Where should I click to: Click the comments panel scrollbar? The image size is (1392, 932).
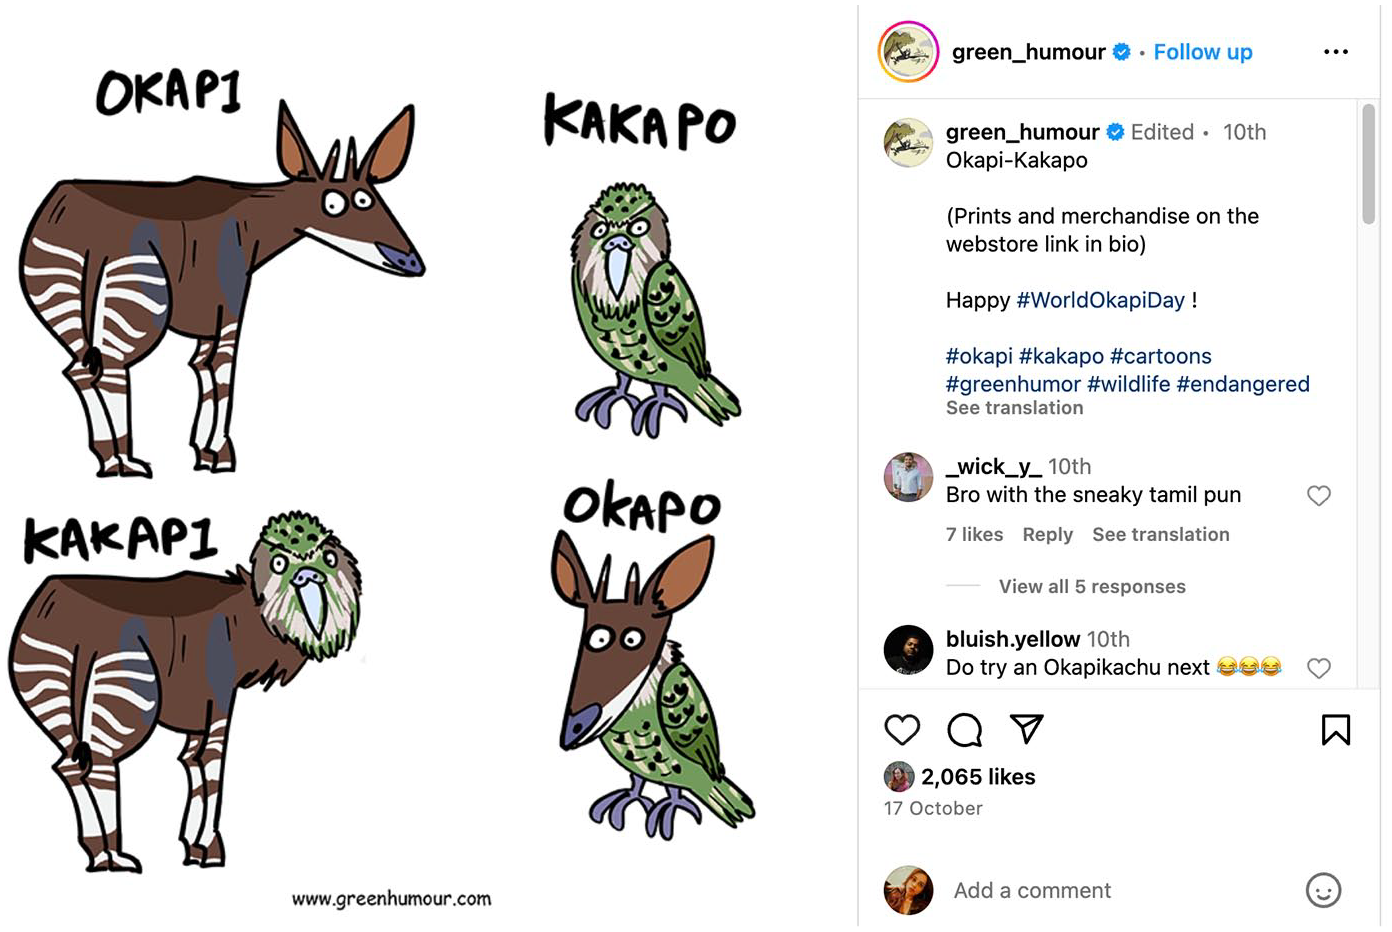tap(1368, 165)
